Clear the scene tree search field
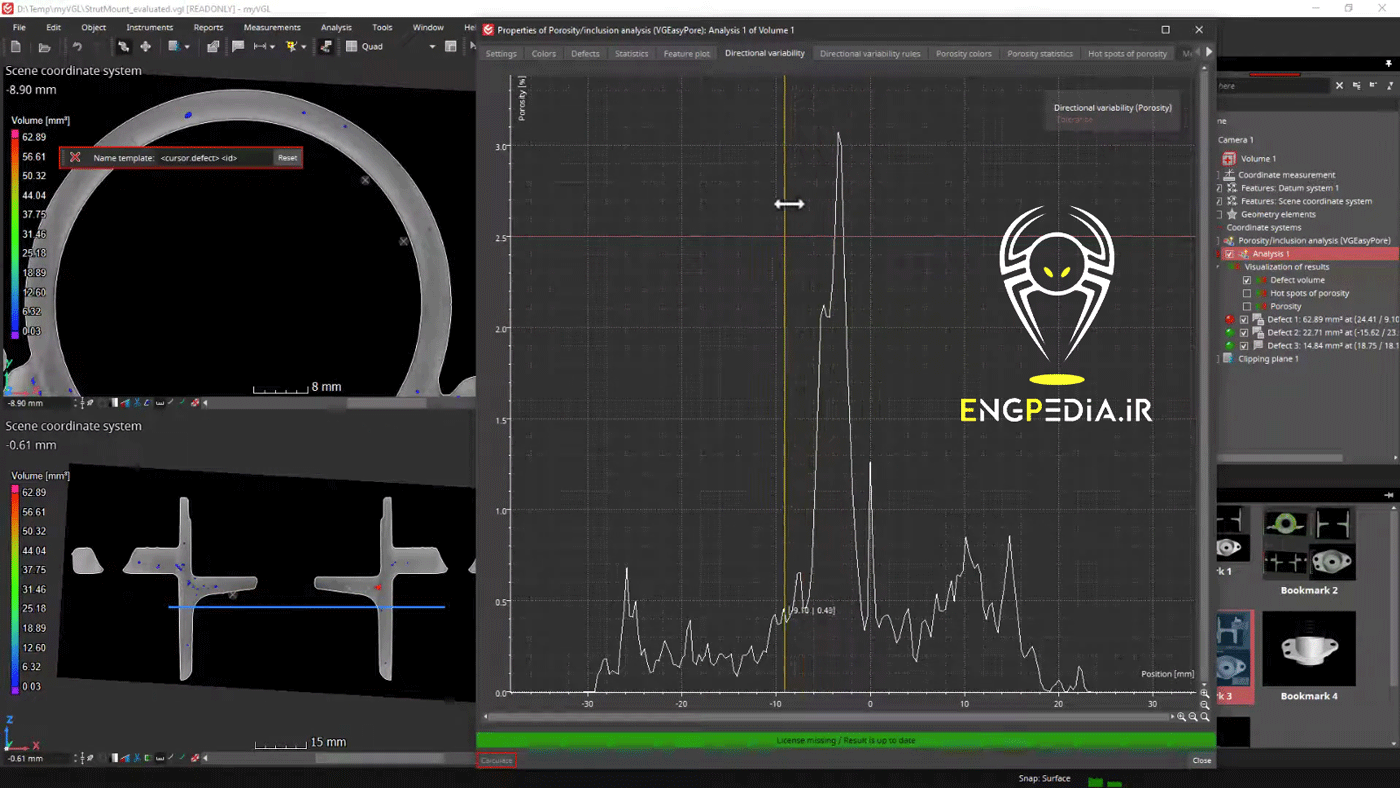This screenshot has height=788, width=1400. click(x=1339, y=86)
